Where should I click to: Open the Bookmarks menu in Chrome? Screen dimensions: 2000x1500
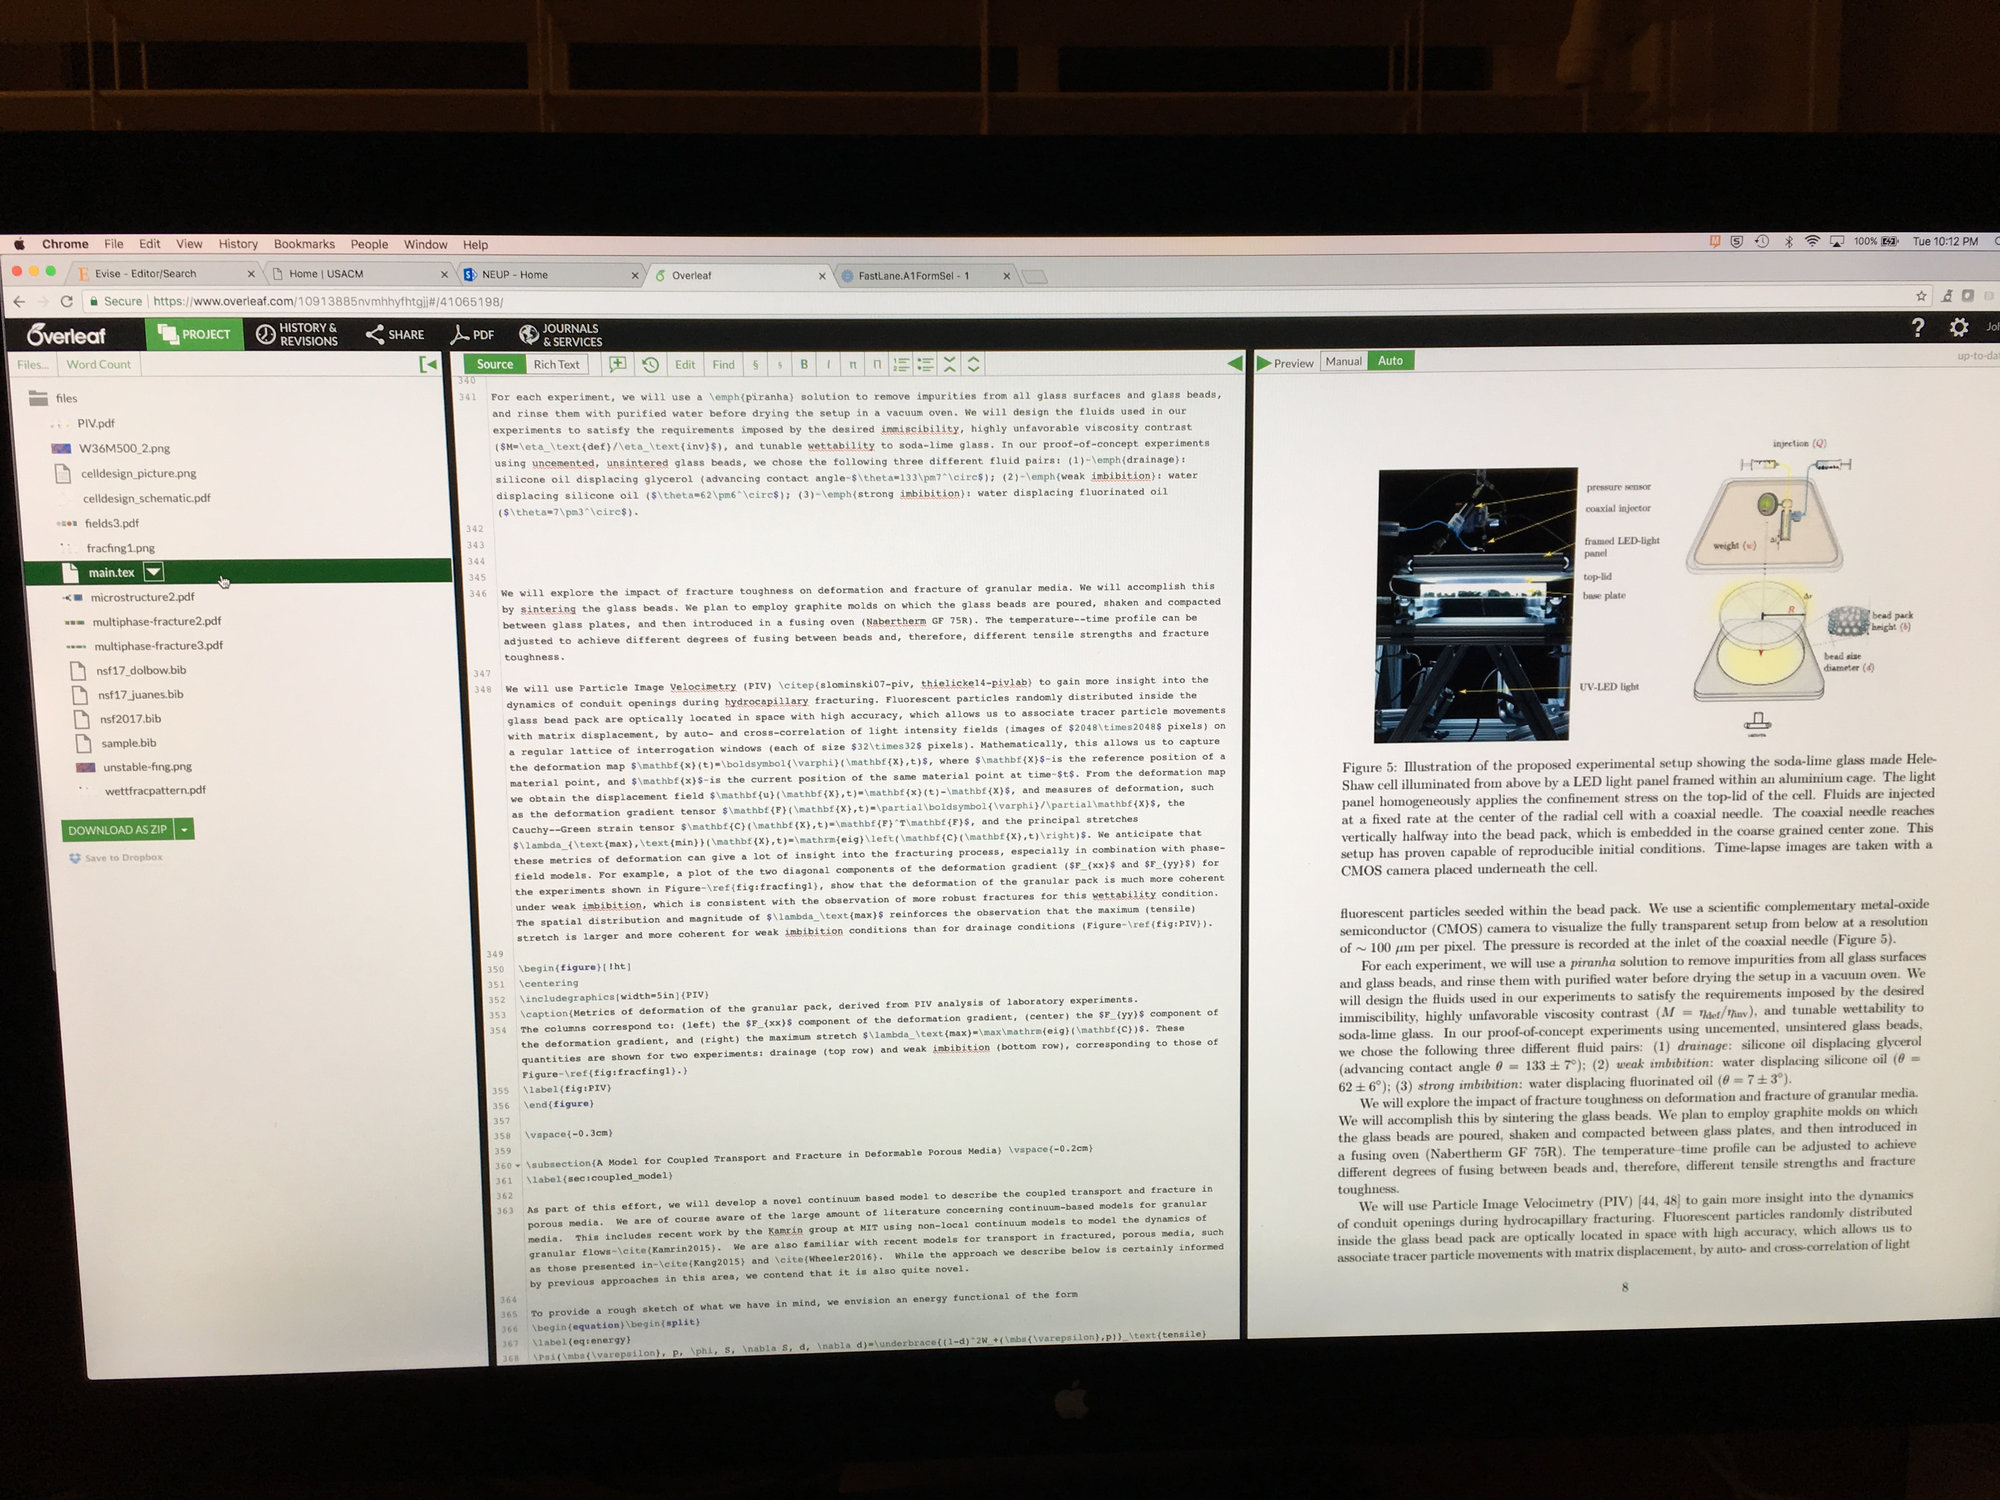304,244
